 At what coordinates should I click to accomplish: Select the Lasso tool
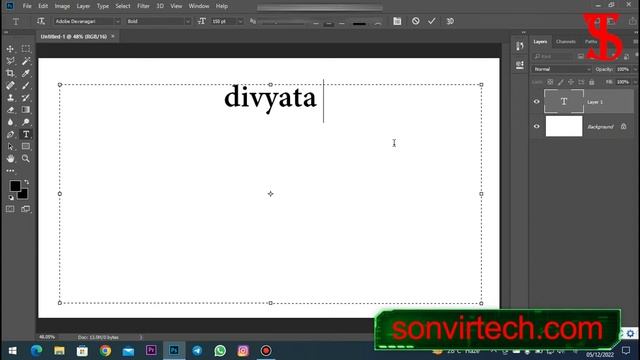point(10,61)
